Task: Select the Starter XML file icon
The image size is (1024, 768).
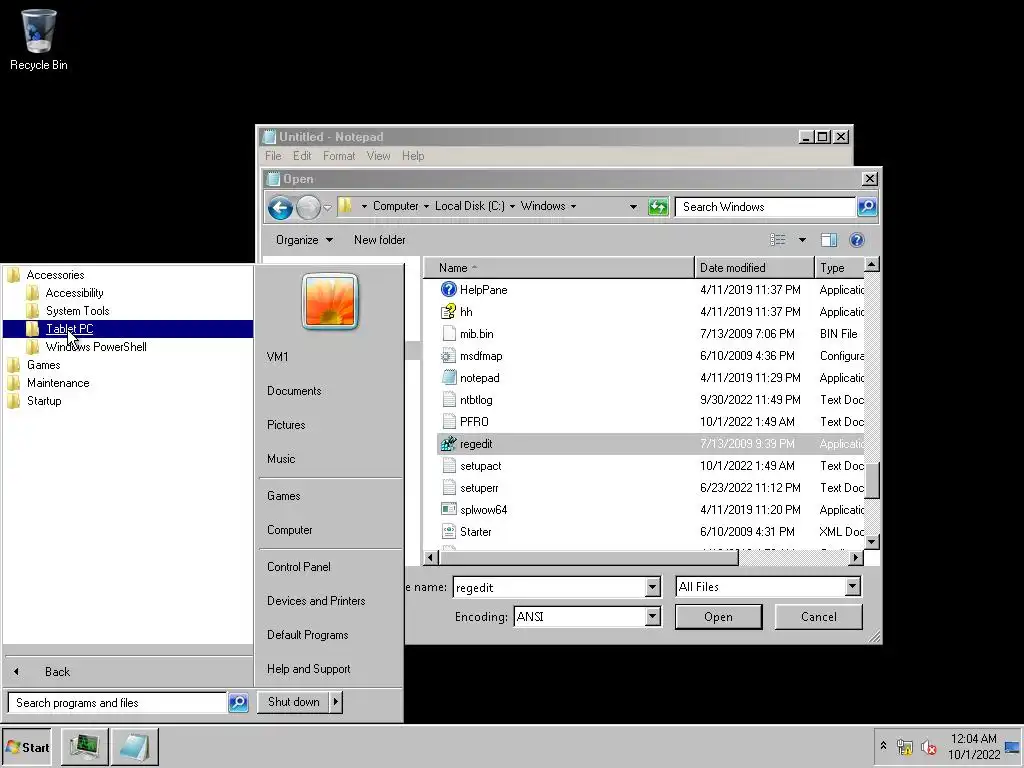Action: click(x=449, y=532)
